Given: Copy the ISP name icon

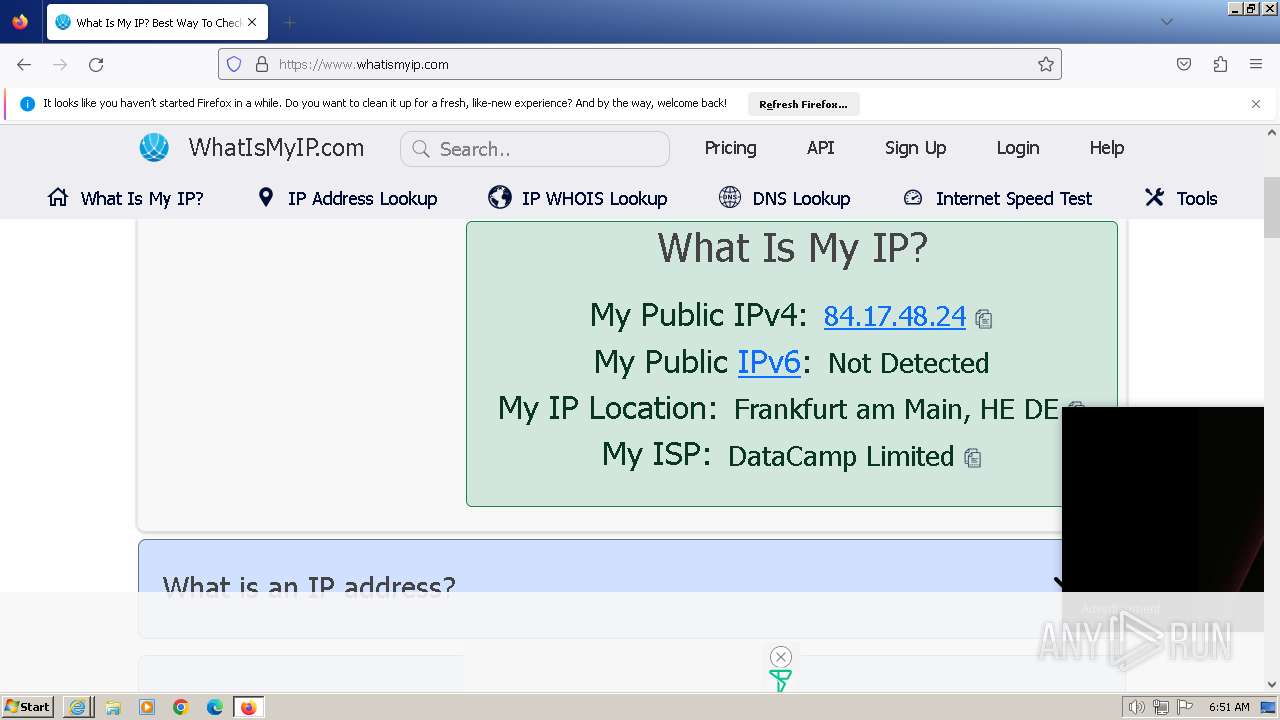Looking at the screenshot, I should click(972, 458).
